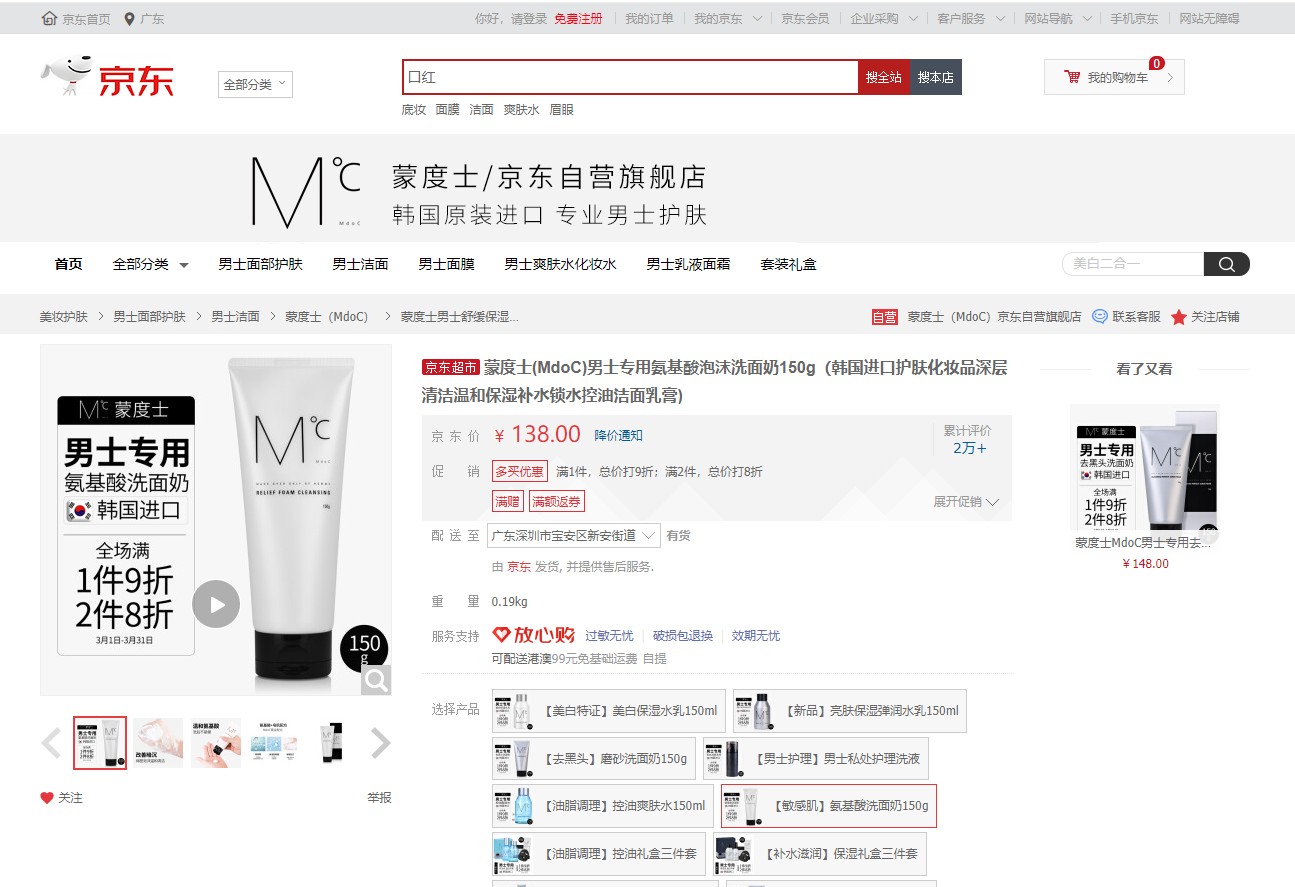Expand 我的京东 dropdown
The width and height of the screenshot is (1295, 887).
coord(728,19)
